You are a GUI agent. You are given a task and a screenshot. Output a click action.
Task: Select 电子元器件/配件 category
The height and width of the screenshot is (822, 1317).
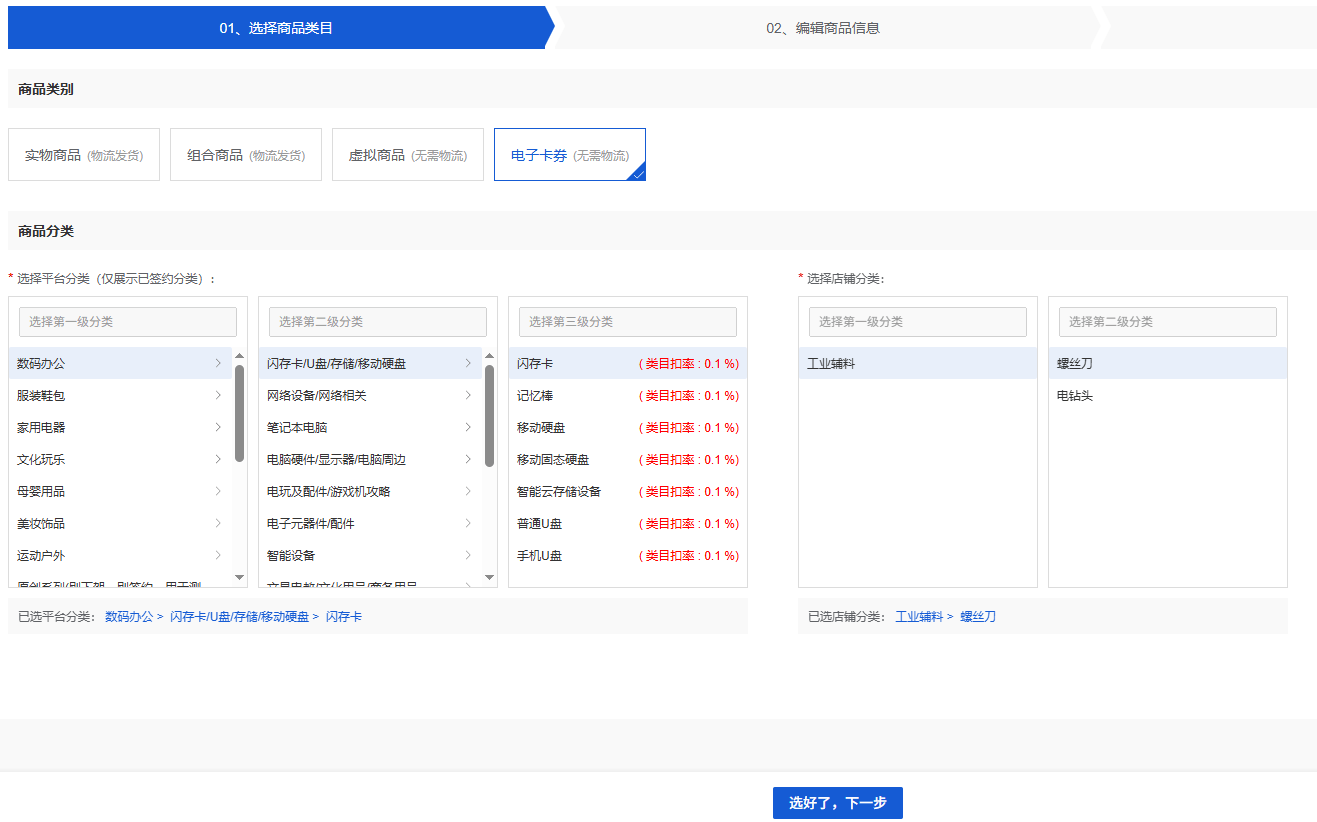(370, 523)
